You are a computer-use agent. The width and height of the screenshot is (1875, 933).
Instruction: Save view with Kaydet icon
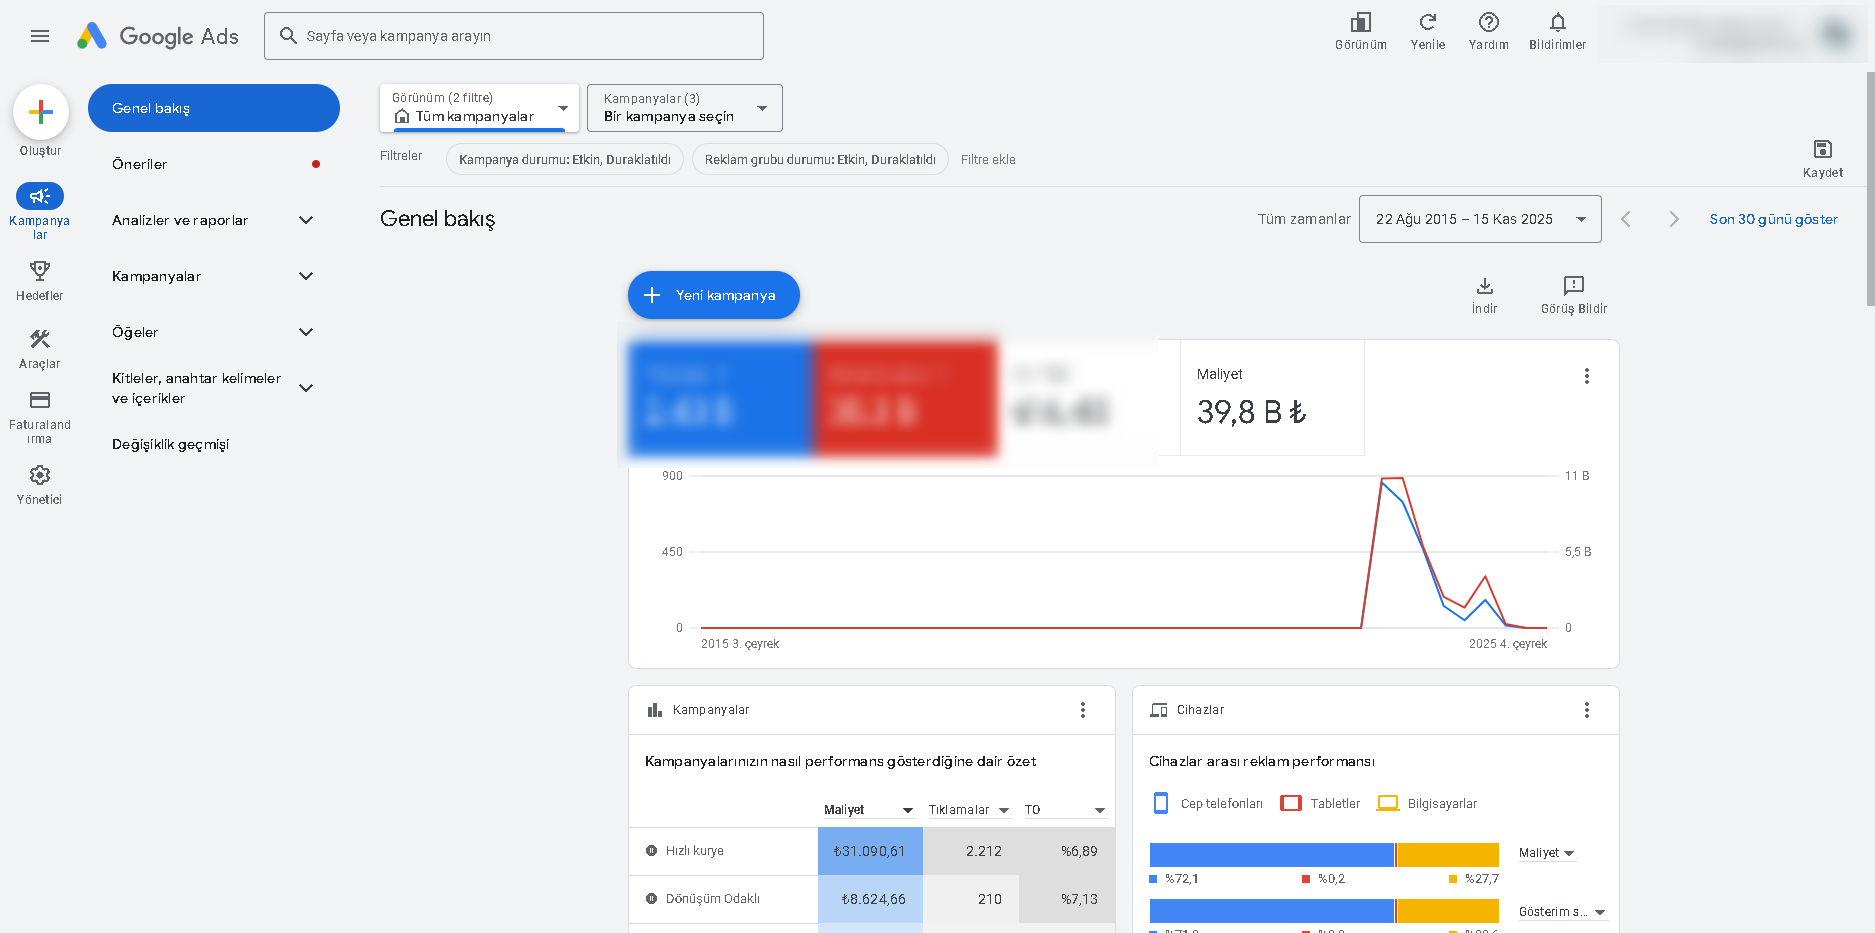1823,149
